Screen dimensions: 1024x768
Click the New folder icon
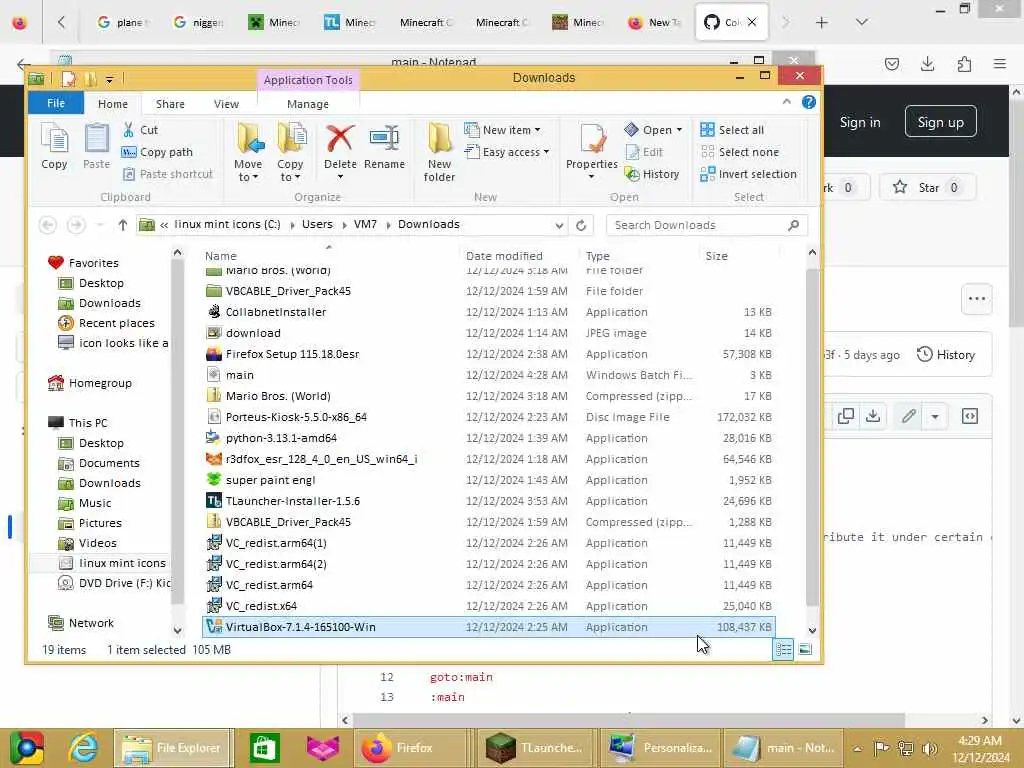pyautogui.click(x=440, y=138)
